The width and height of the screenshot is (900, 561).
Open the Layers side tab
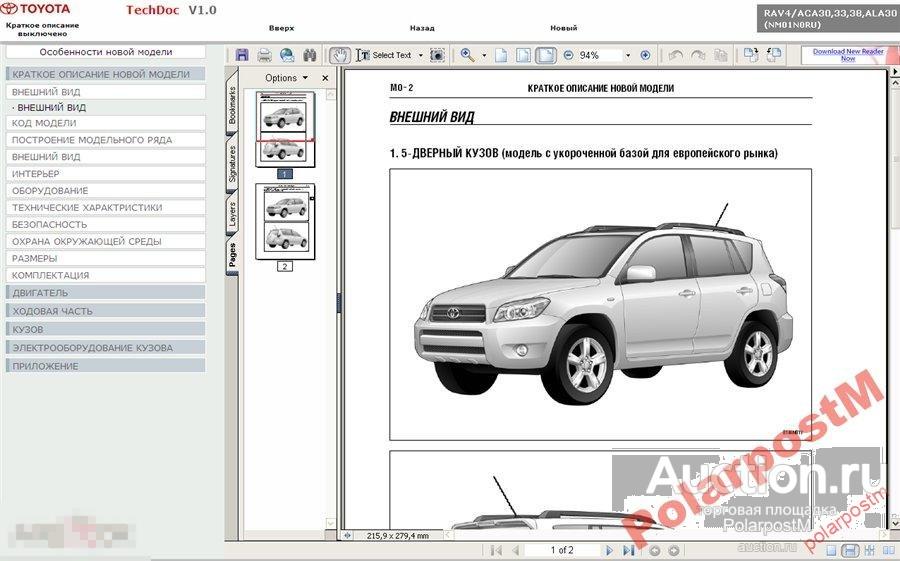(232, 215)
